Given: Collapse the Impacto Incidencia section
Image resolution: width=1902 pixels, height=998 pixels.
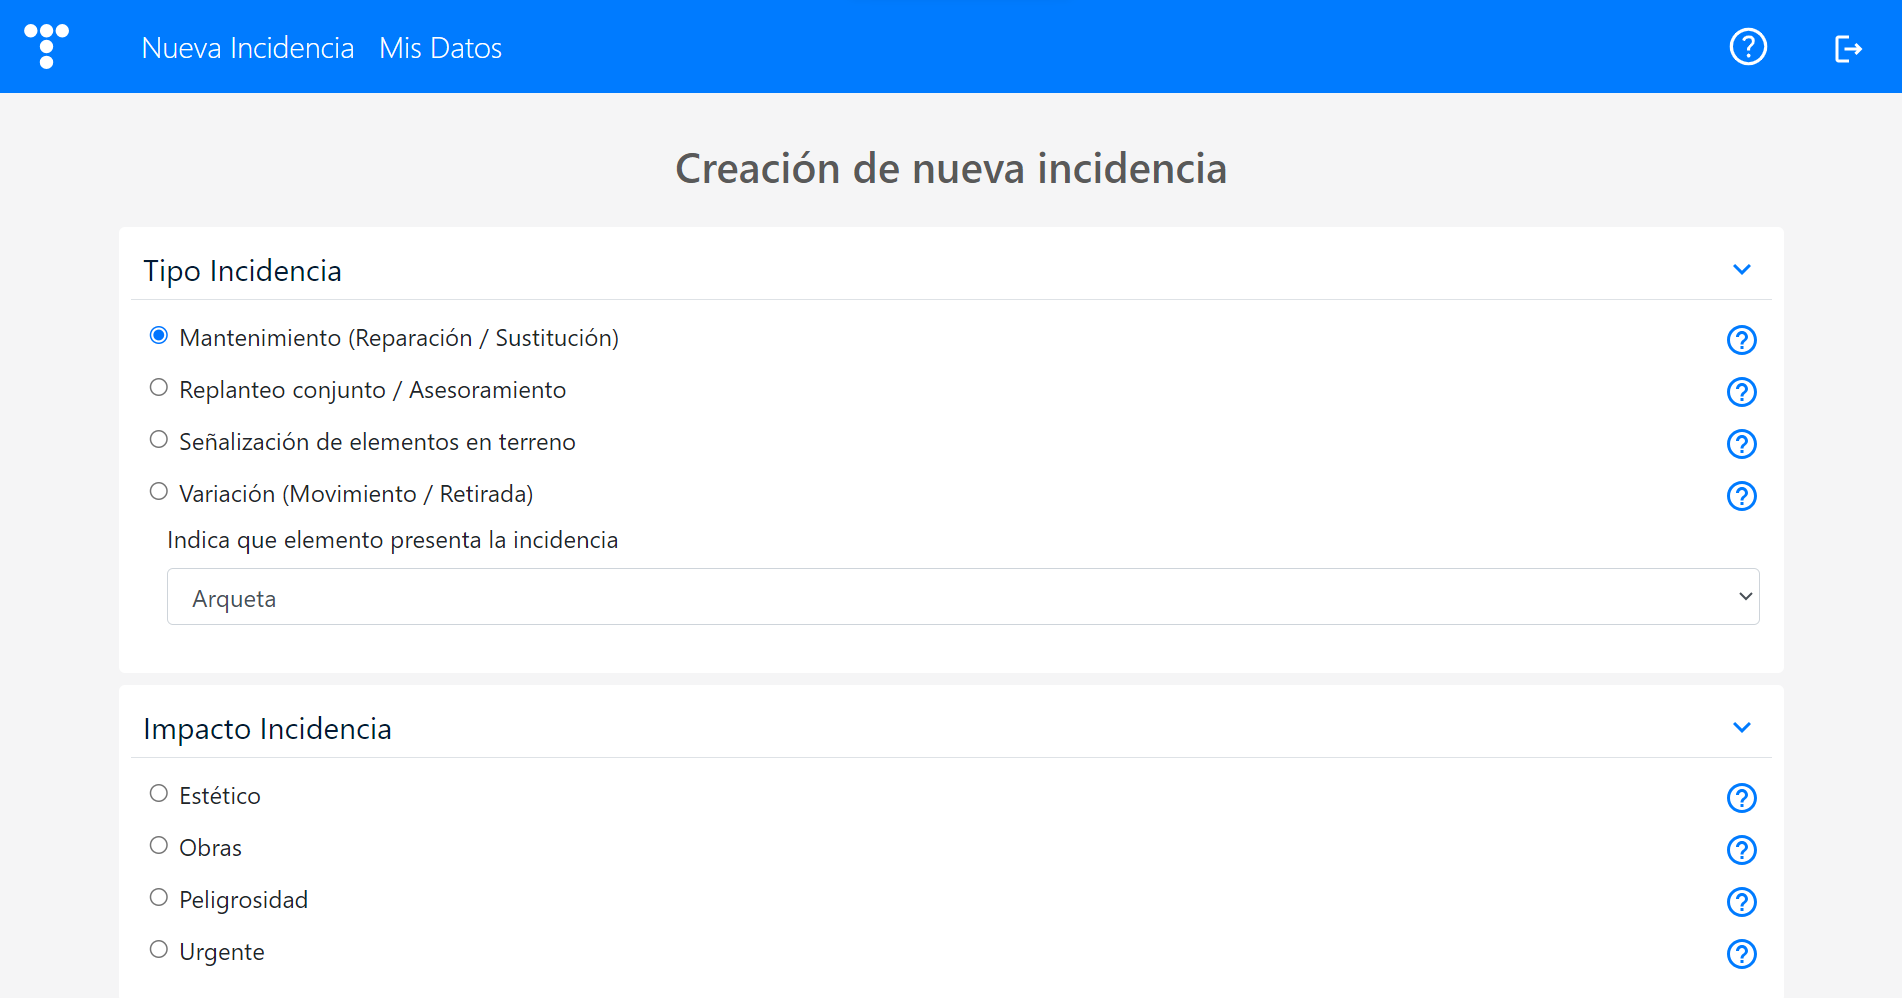Looking at the screenshot, I should [x=1743, y=727].
